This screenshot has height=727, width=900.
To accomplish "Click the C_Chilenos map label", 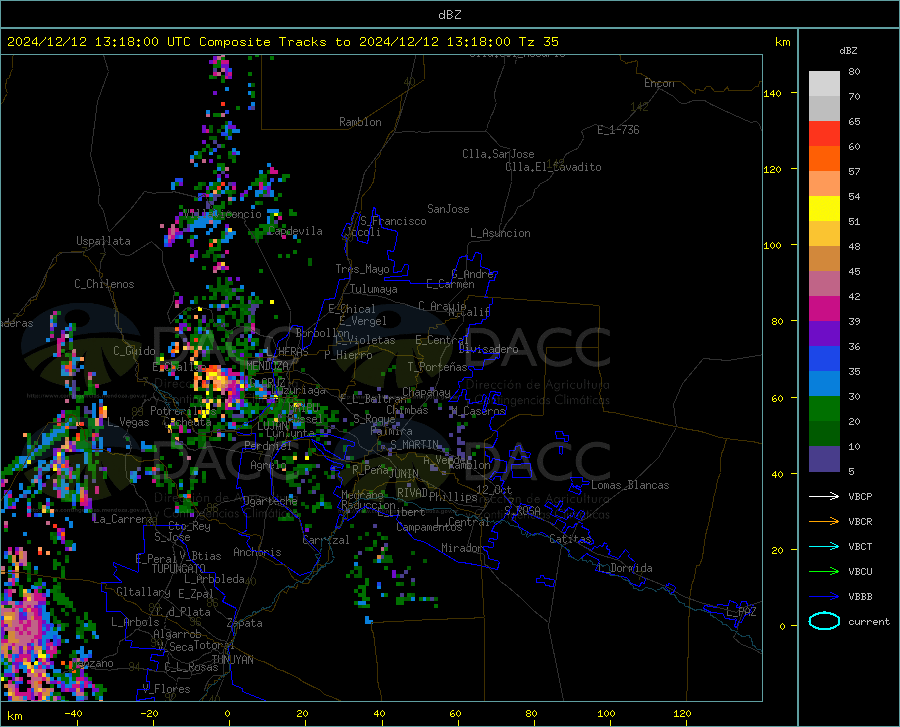I will tap(104, 284).
